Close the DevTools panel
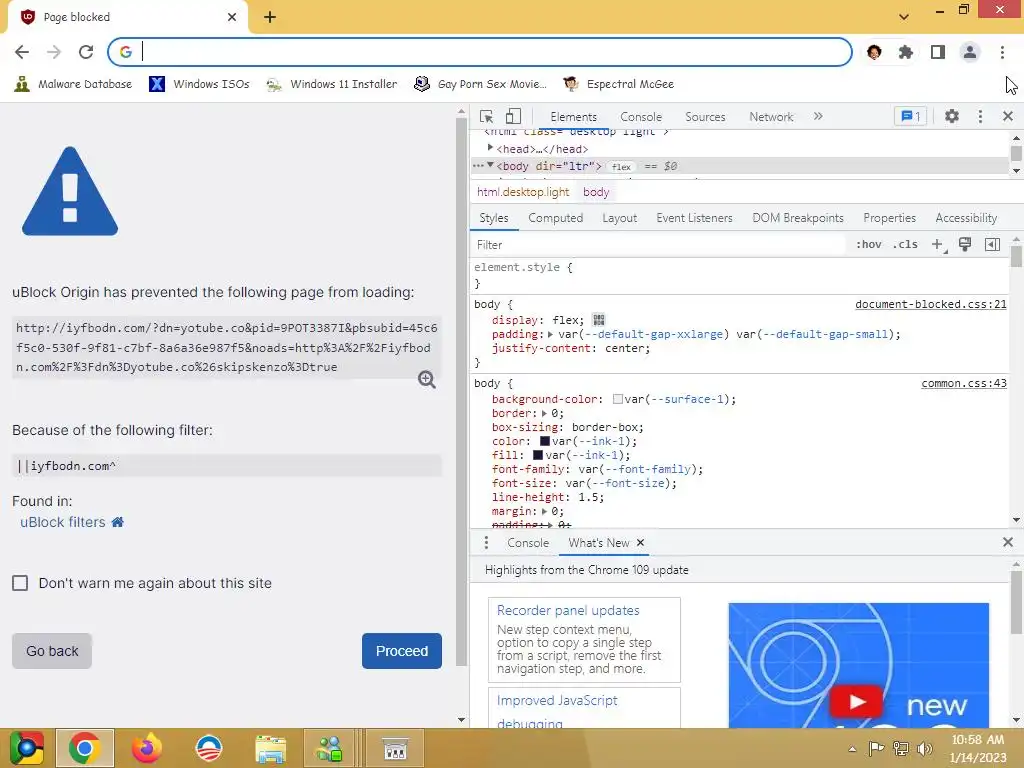The height and width of the screenshot is (768, 1024). 1008,116
